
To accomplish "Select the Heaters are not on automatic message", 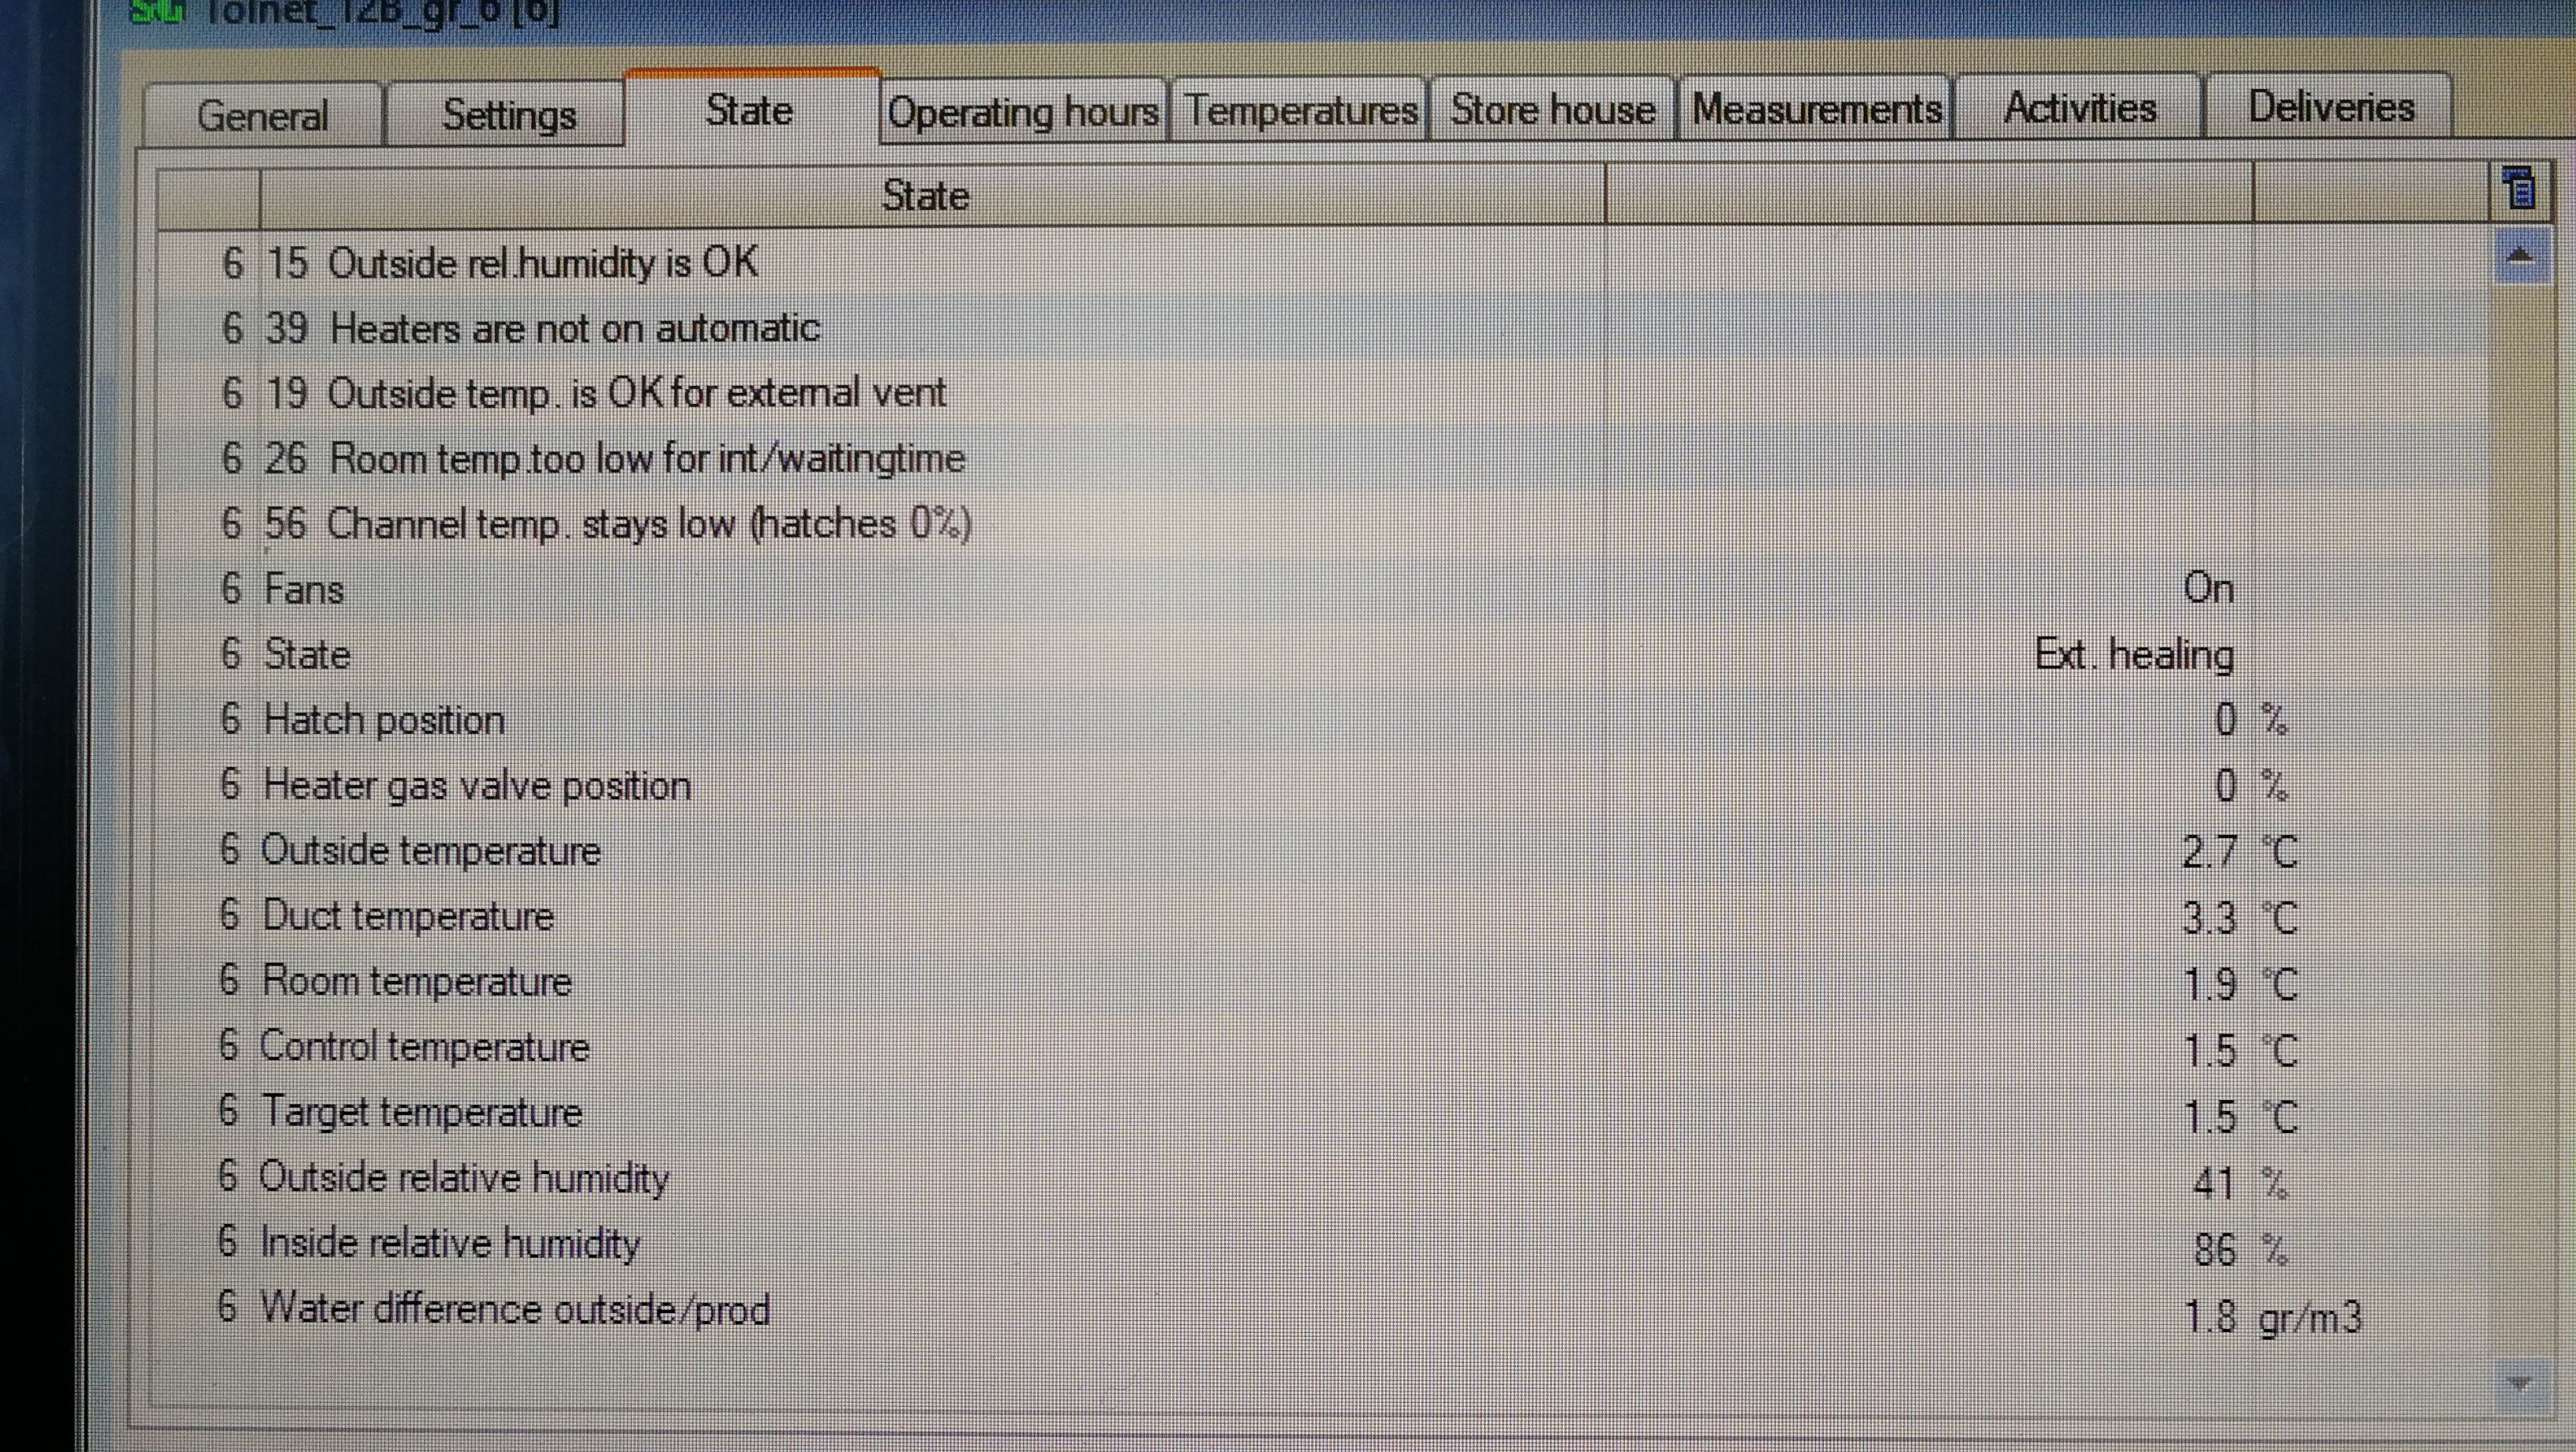I will 575,329.
